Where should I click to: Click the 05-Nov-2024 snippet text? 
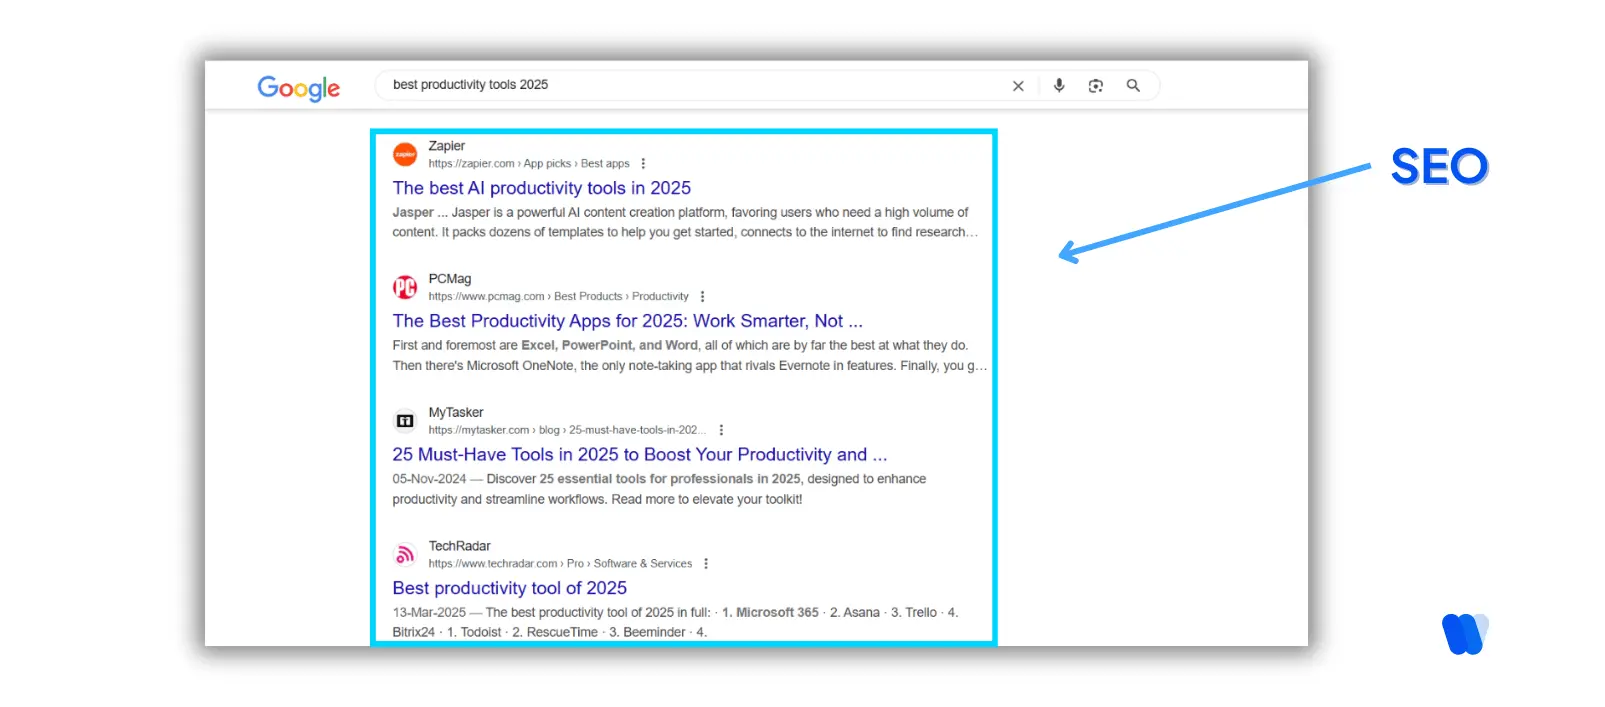tap(659, 489)
